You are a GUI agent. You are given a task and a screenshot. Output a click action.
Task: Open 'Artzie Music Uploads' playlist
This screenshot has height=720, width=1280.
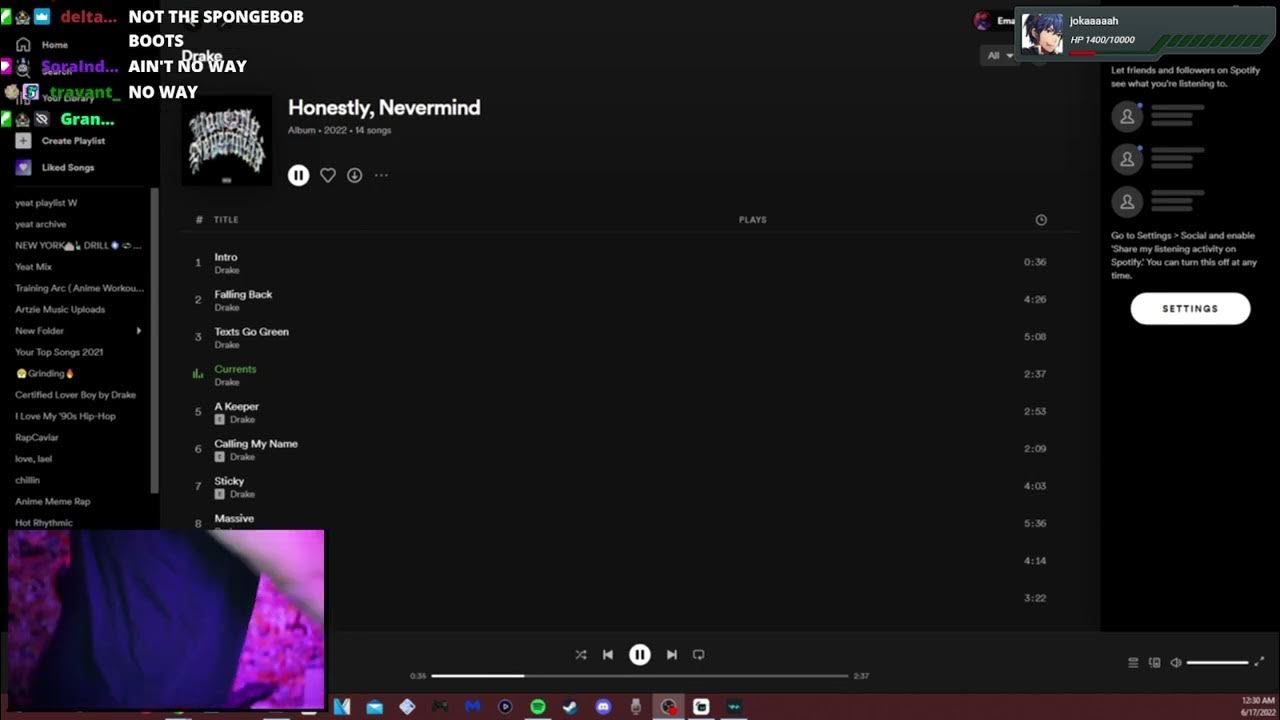60,309
